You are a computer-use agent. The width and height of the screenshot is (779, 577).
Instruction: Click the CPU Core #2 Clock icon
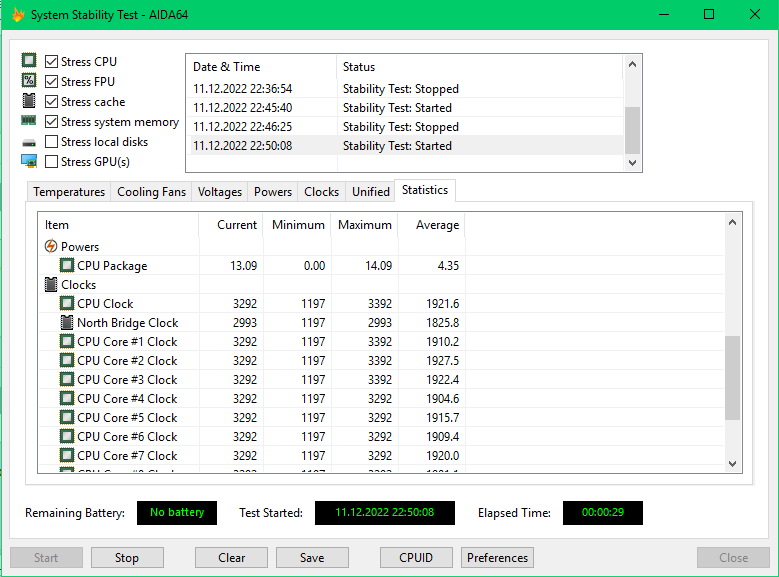tap(67, 360)
